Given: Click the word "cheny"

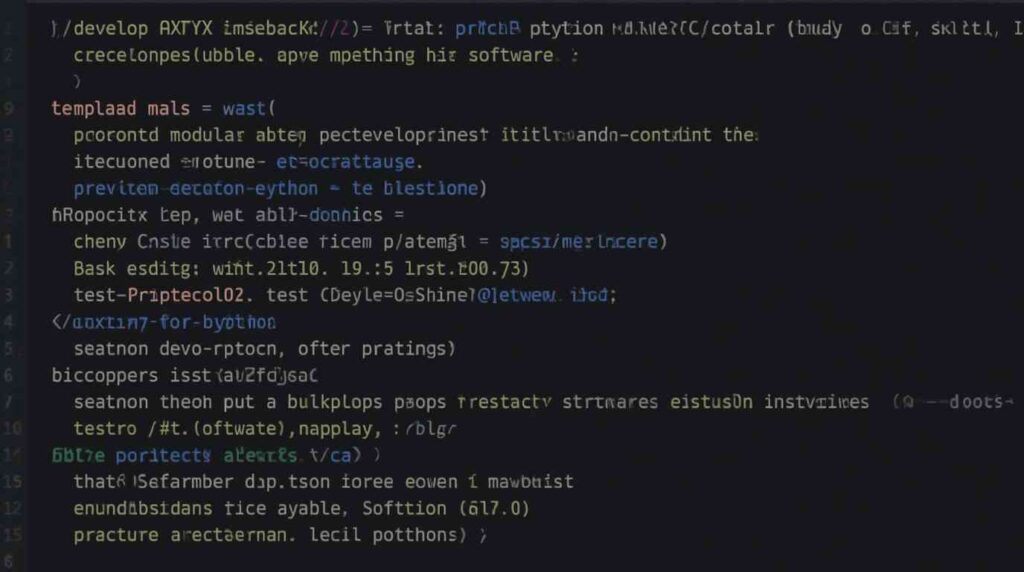Looking at the screenshot, I should pyautogui.click(x=100, y=241).
